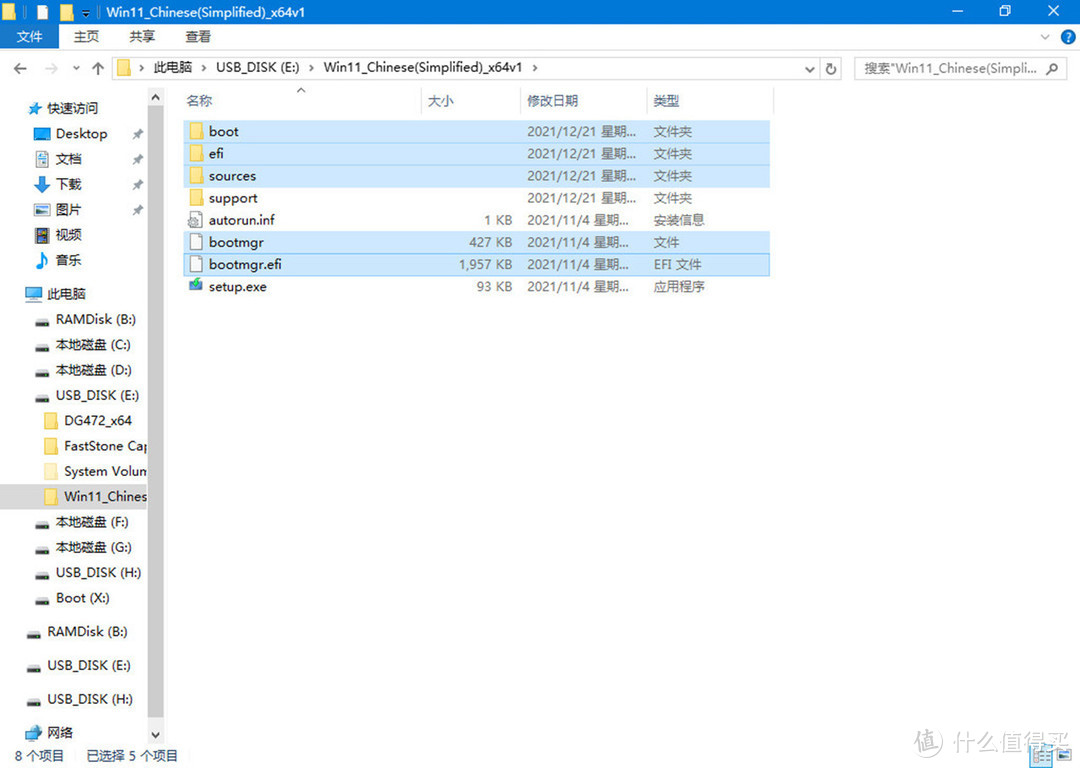This screenshot has height=768, width=1080.
Task: Select the autorun.inf file icon
Action: click(x=196, y=220)
